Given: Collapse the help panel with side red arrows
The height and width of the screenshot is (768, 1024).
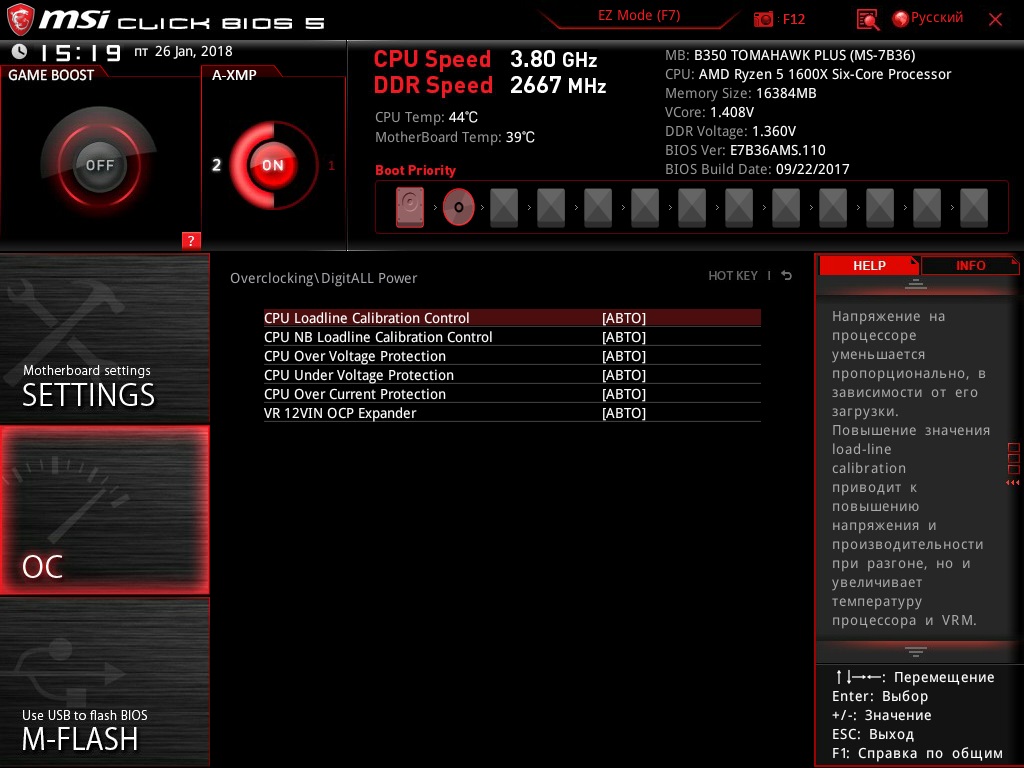Looking at the screenshot, I should pos(1013,483).
